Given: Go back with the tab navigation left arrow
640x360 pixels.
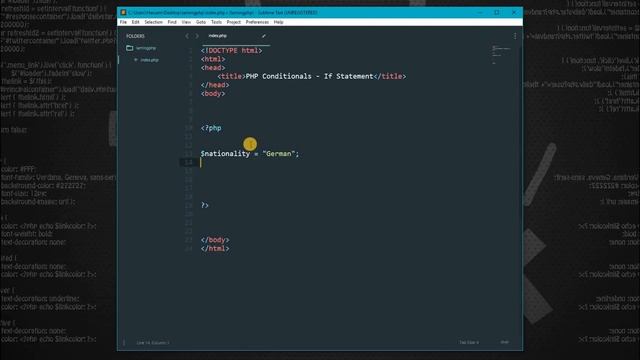Looking at the screenshot, I should coord(187,36).
